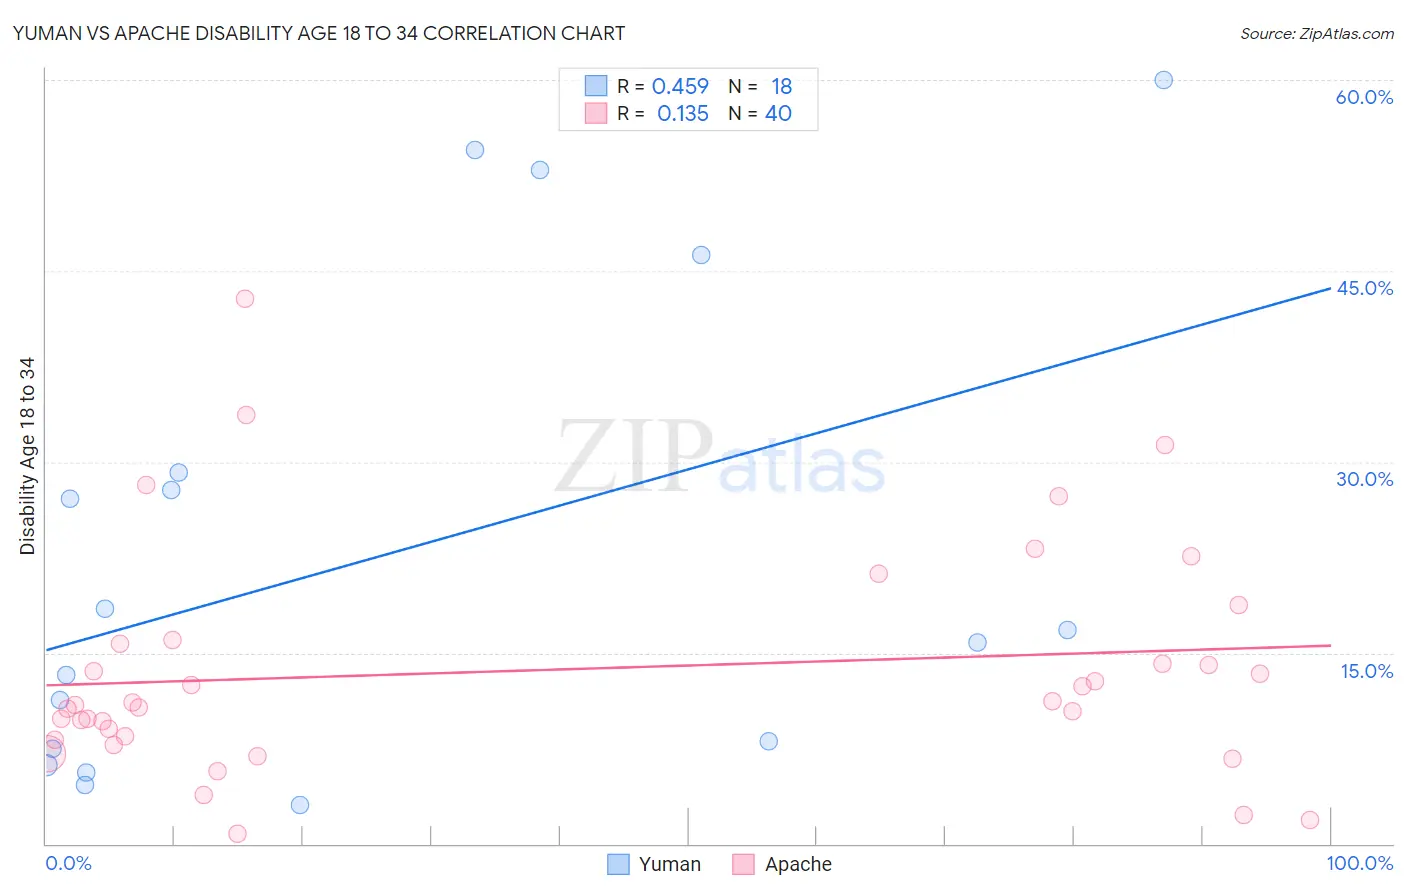Click the 30.0% y-axis label

(x=1364, y=479)
